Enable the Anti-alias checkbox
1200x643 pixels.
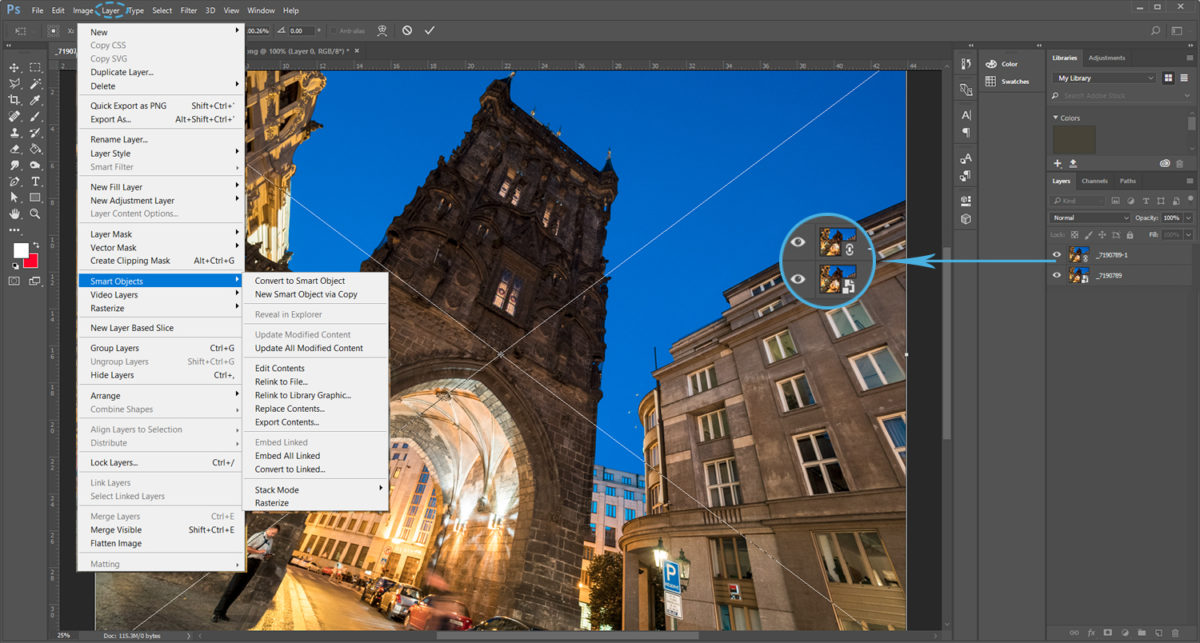tap(333, 31)
